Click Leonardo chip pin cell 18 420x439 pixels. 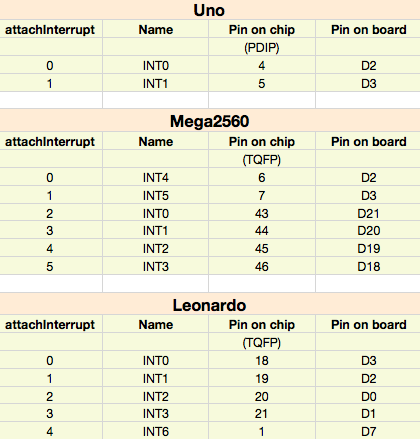pyautogui.click(x=262, y=361)
